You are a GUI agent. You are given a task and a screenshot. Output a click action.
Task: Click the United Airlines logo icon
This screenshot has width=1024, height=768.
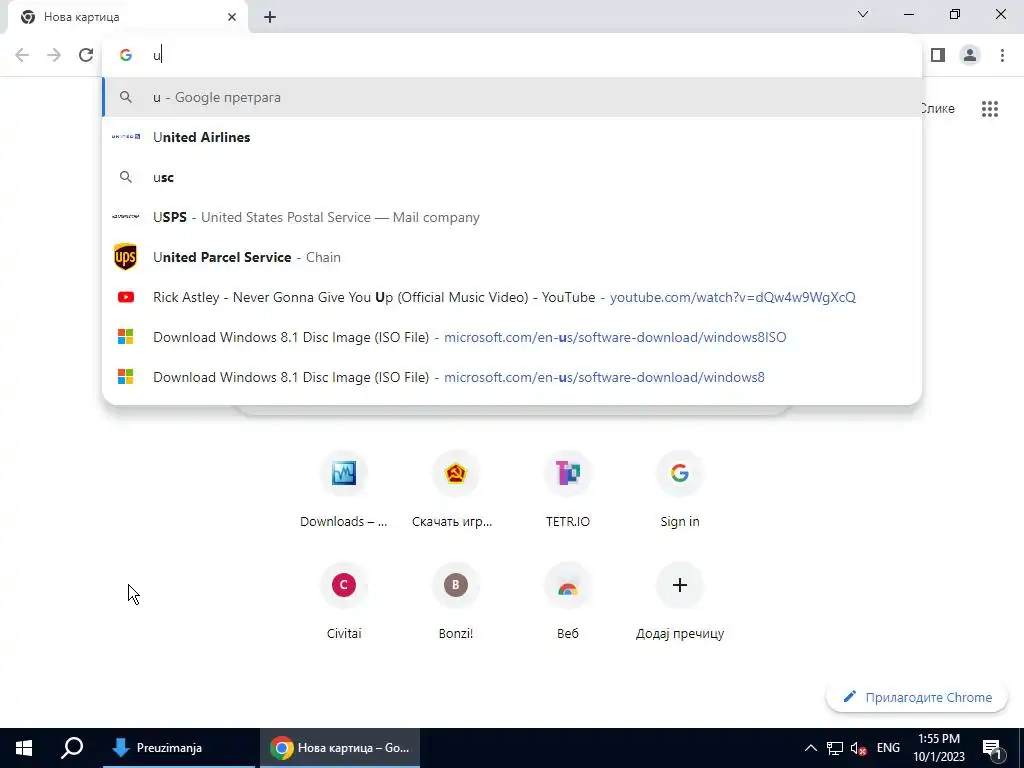coord(126,136)
